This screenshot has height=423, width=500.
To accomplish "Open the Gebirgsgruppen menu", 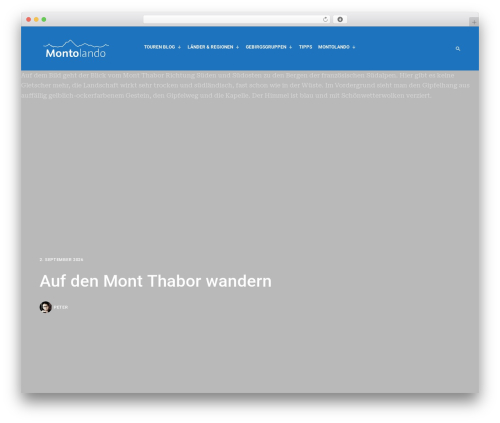I will pos(266,47).
